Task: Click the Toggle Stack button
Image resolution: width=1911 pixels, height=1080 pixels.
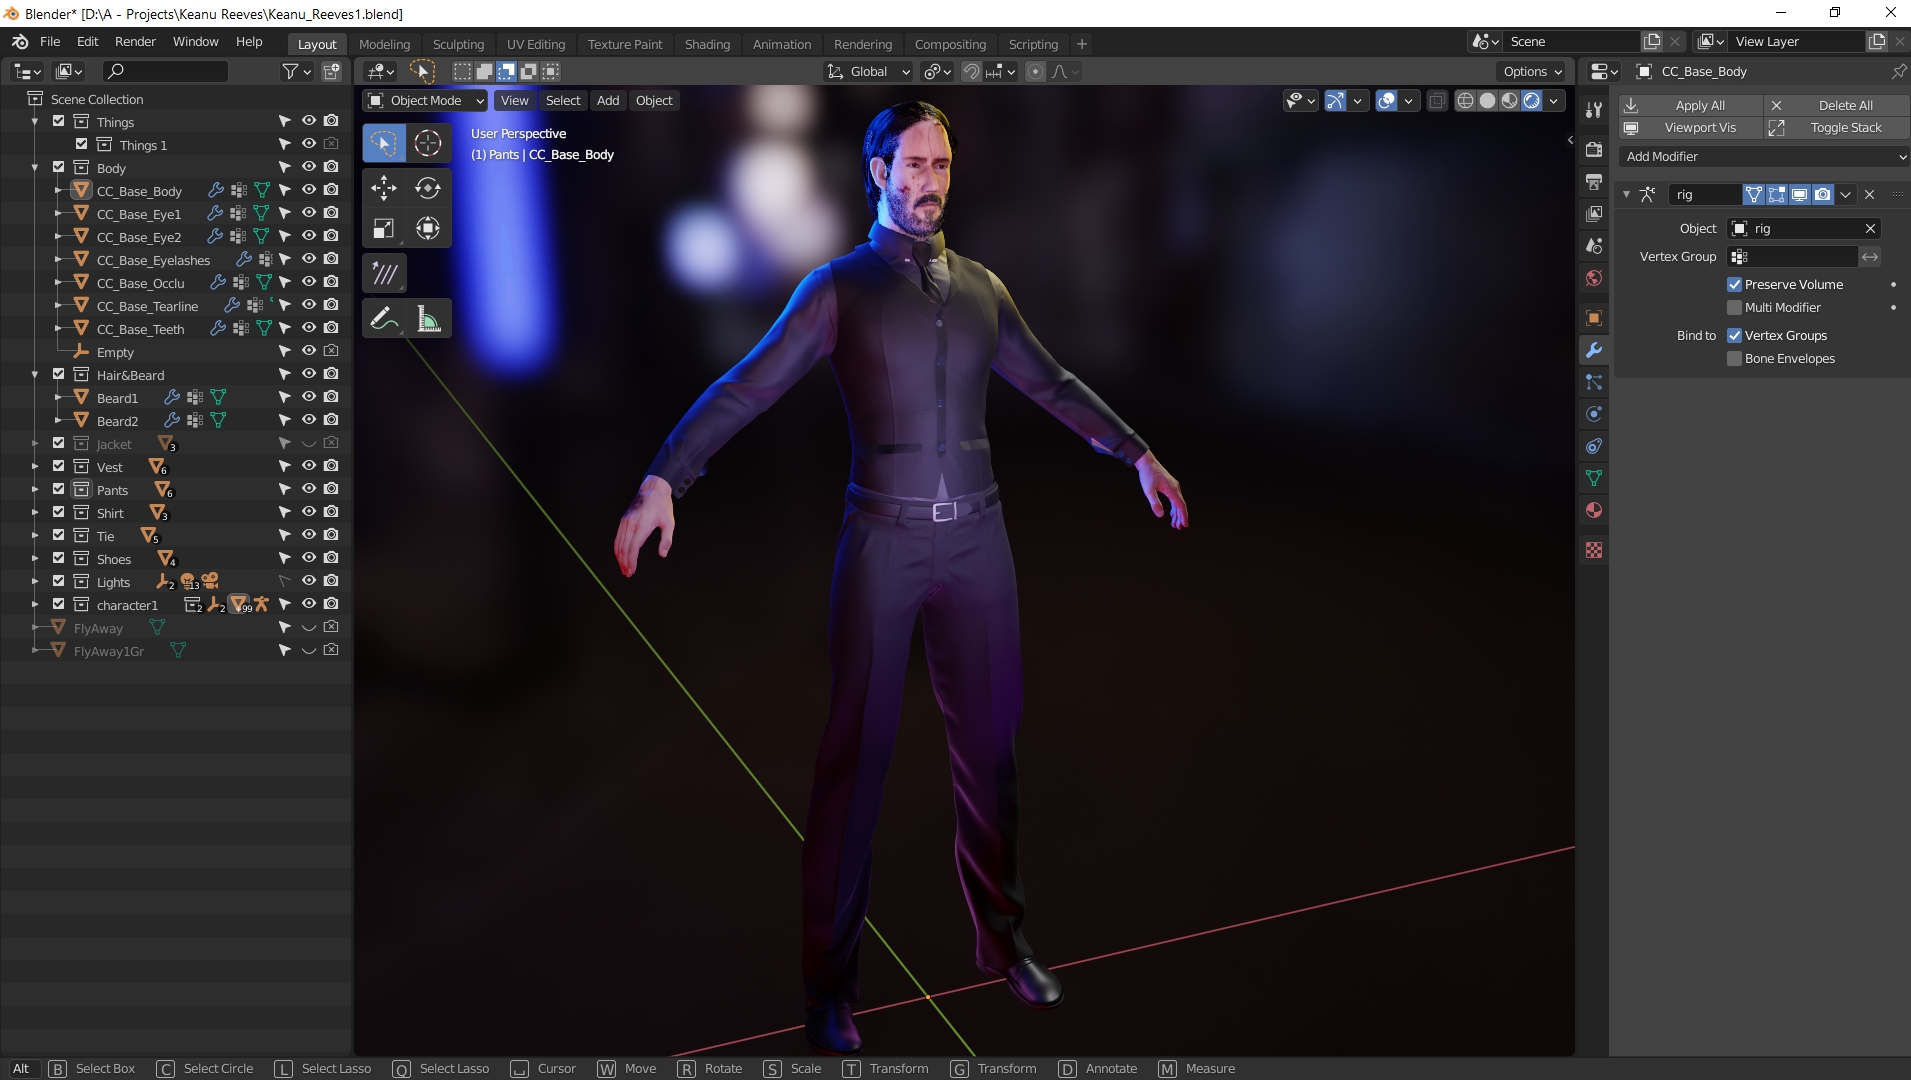Action: click(x=1836, y=128)
